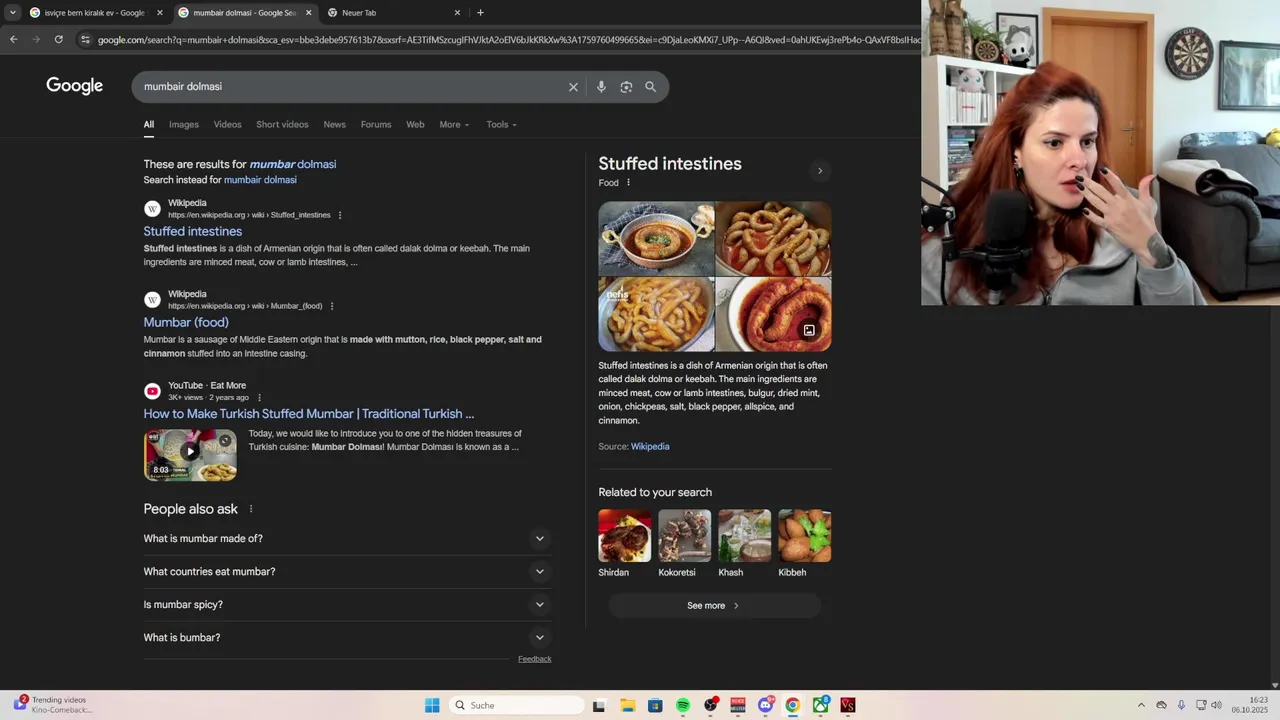1280x720 pixels.
Task: Switch to the isviçre'bern kiralık ev browser tab
Action: (95, 13)
